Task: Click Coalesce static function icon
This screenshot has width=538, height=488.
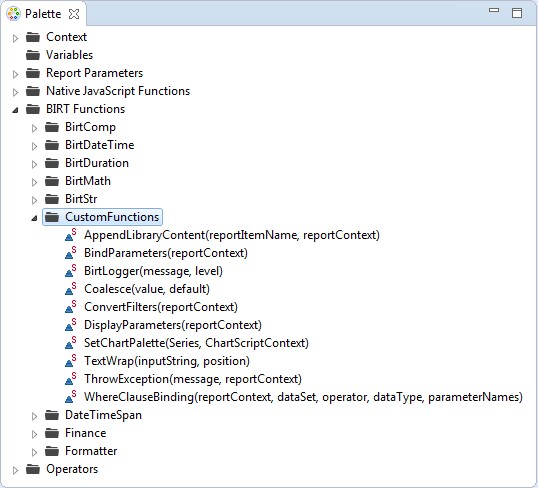Action: coord(71,289)
